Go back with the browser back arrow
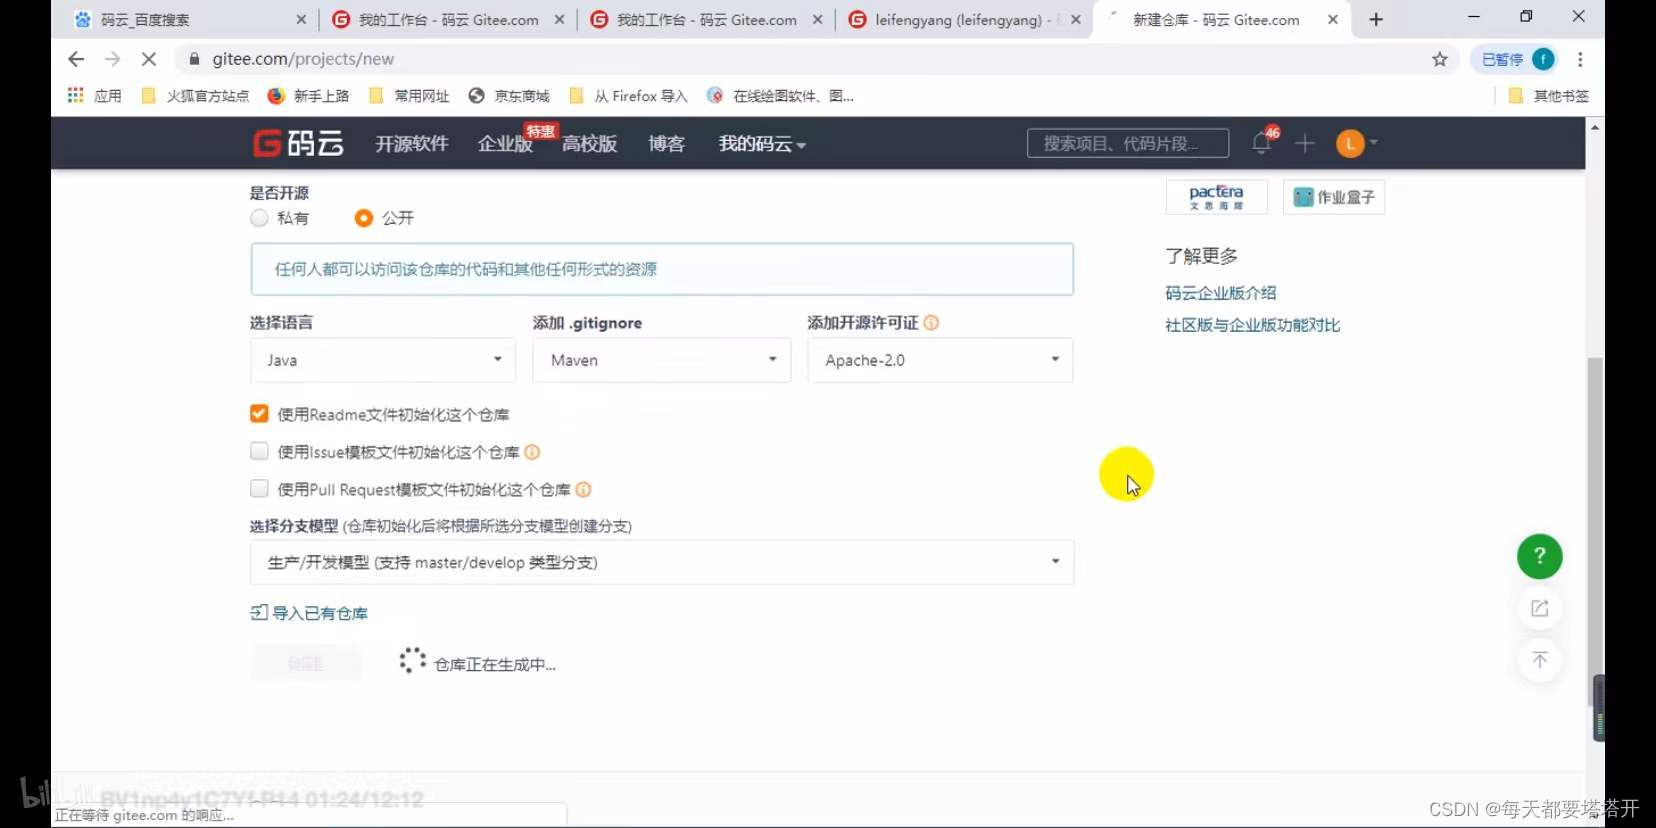 tap(76, 59)
